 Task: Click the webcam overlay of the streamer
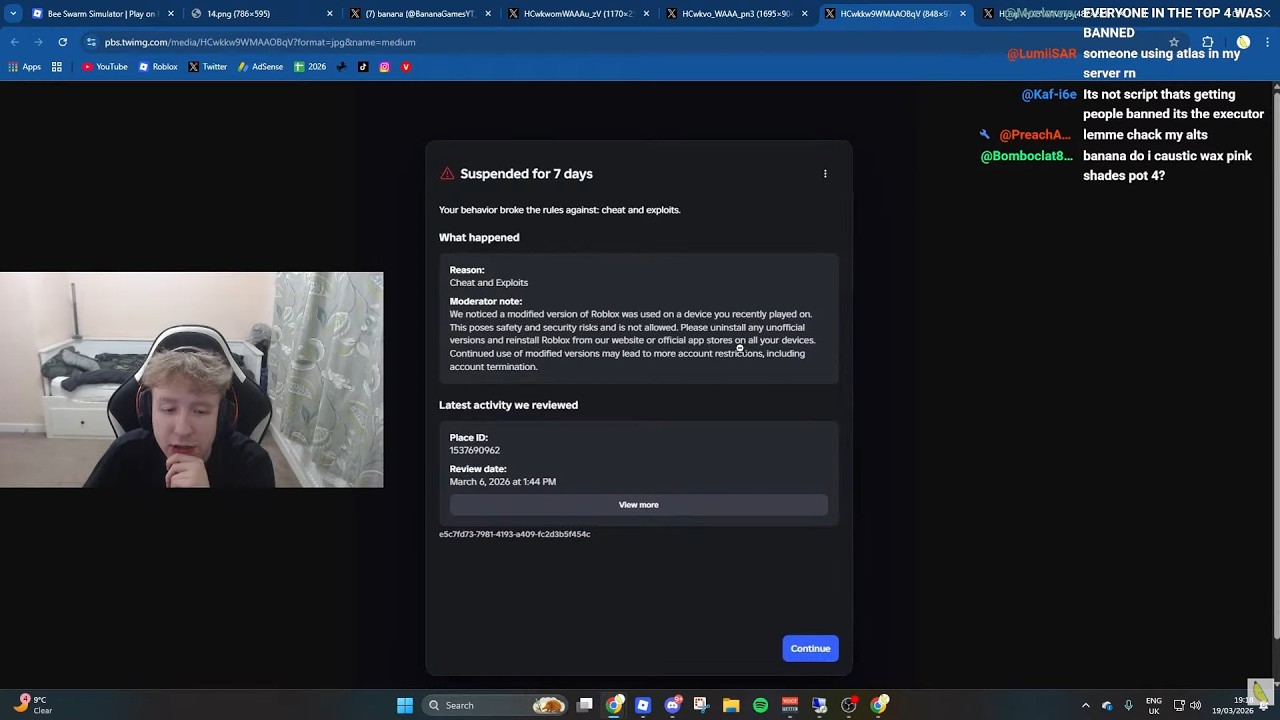point(191,380)
